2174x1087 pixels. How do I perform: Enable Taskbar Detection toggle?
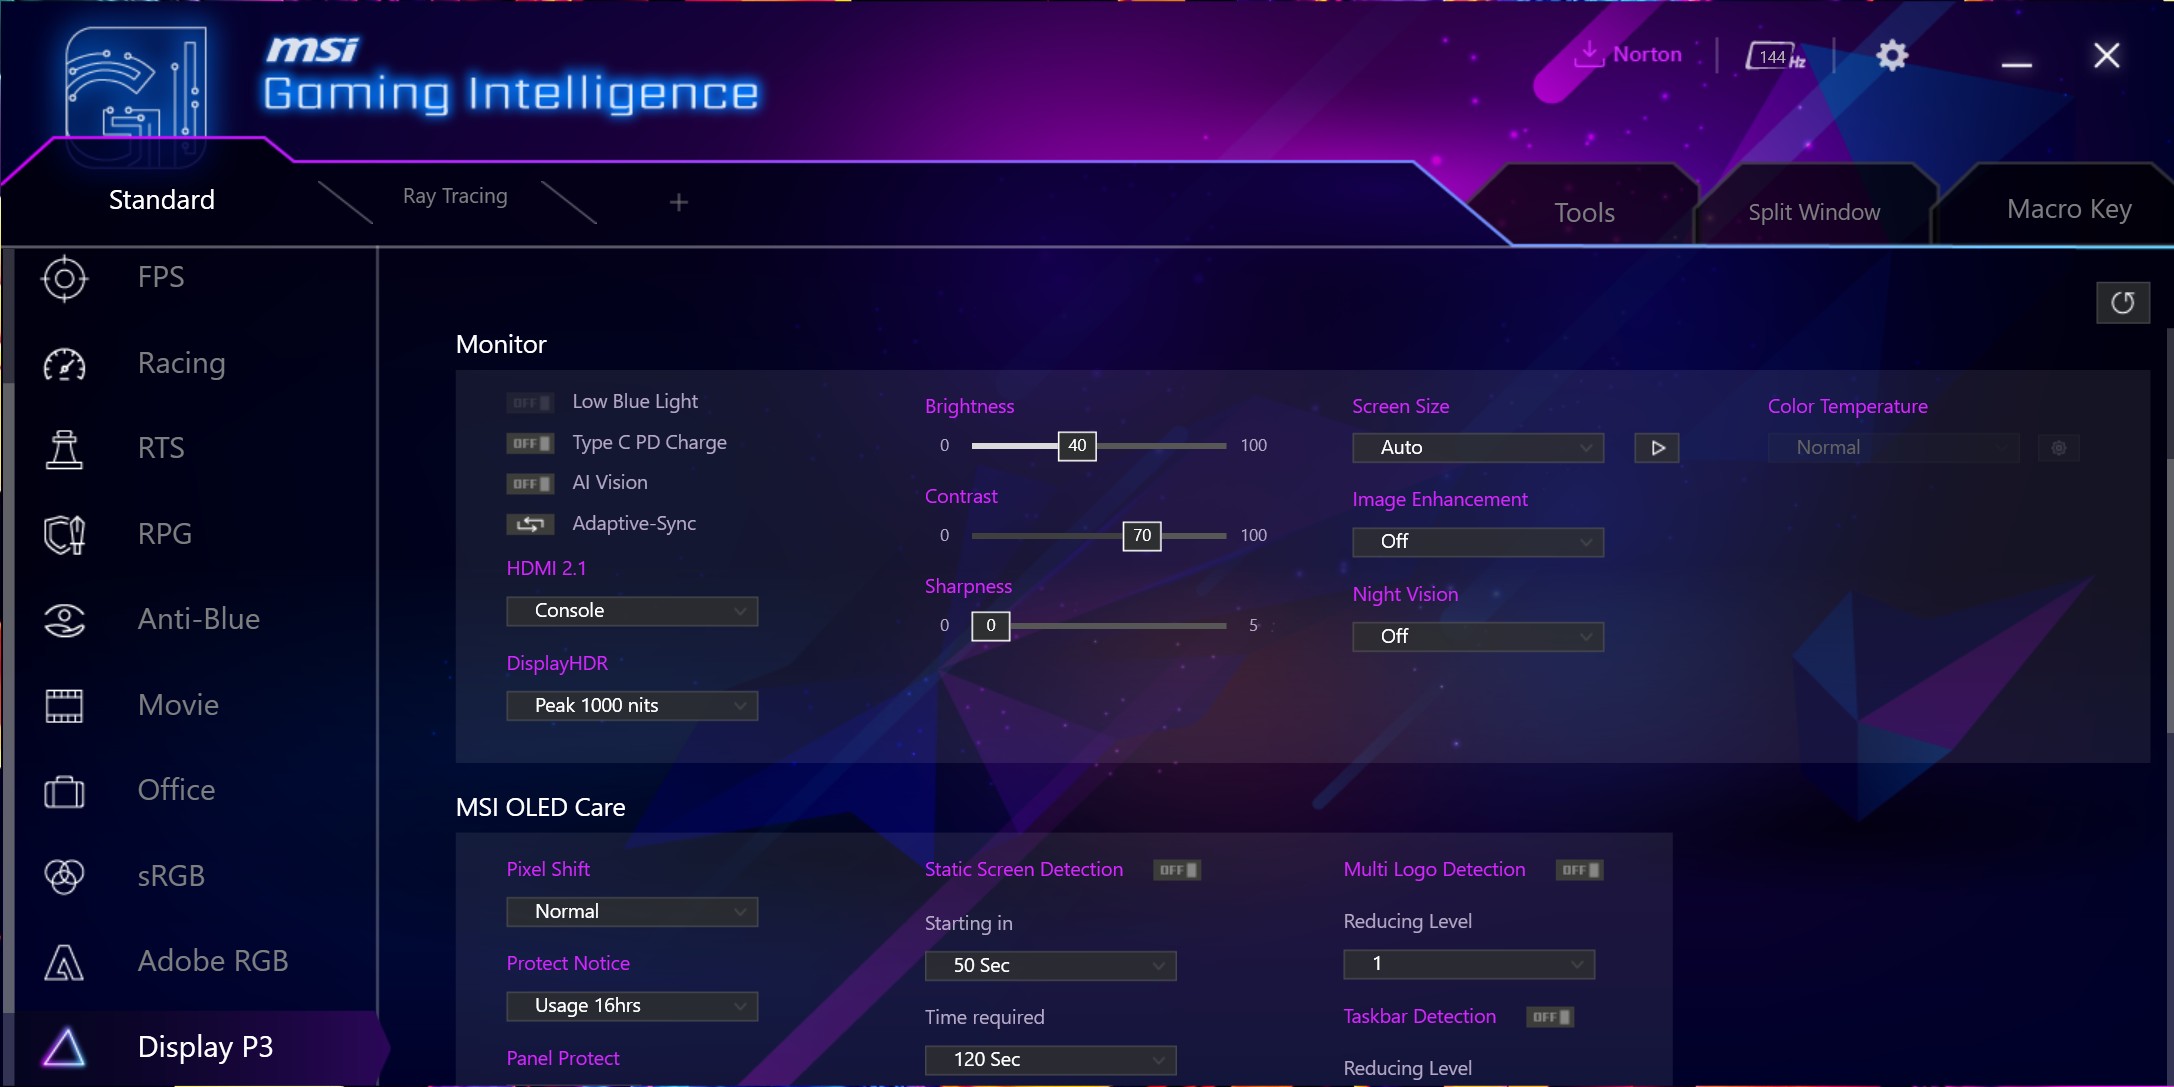tap(1550, 1017)
